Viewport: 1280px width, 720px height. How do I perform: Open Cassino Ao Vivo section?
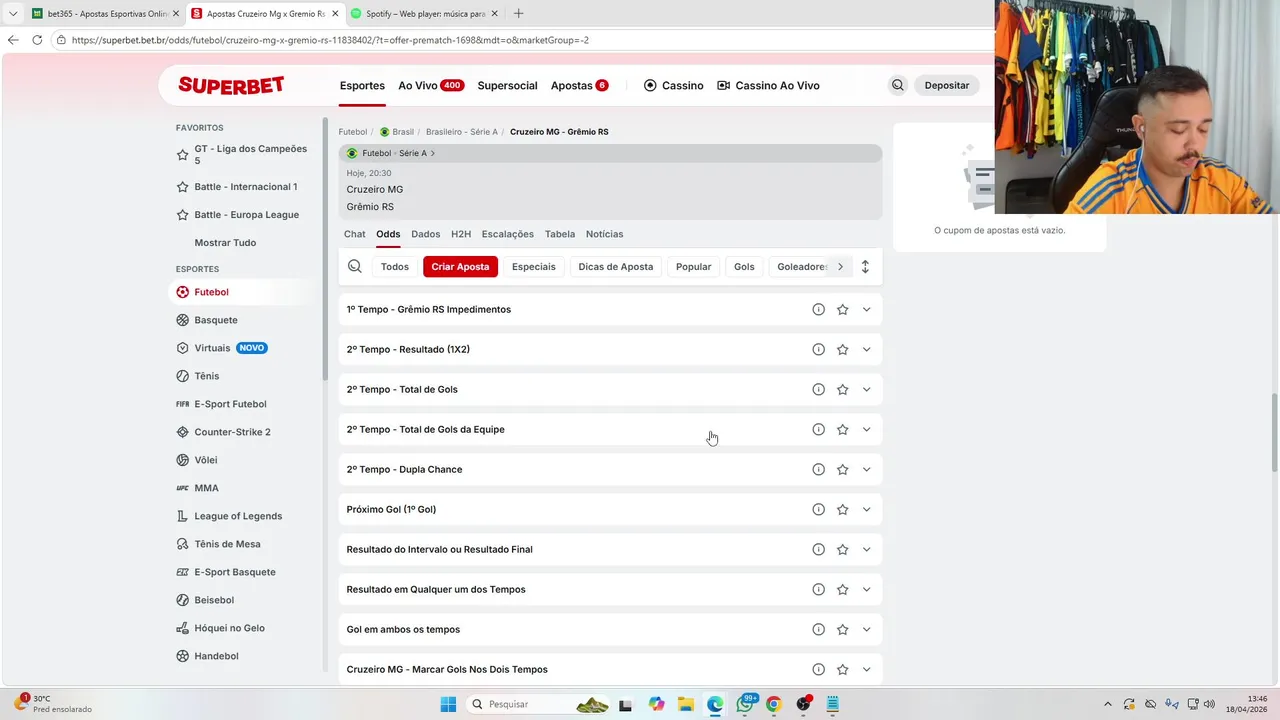768,85
